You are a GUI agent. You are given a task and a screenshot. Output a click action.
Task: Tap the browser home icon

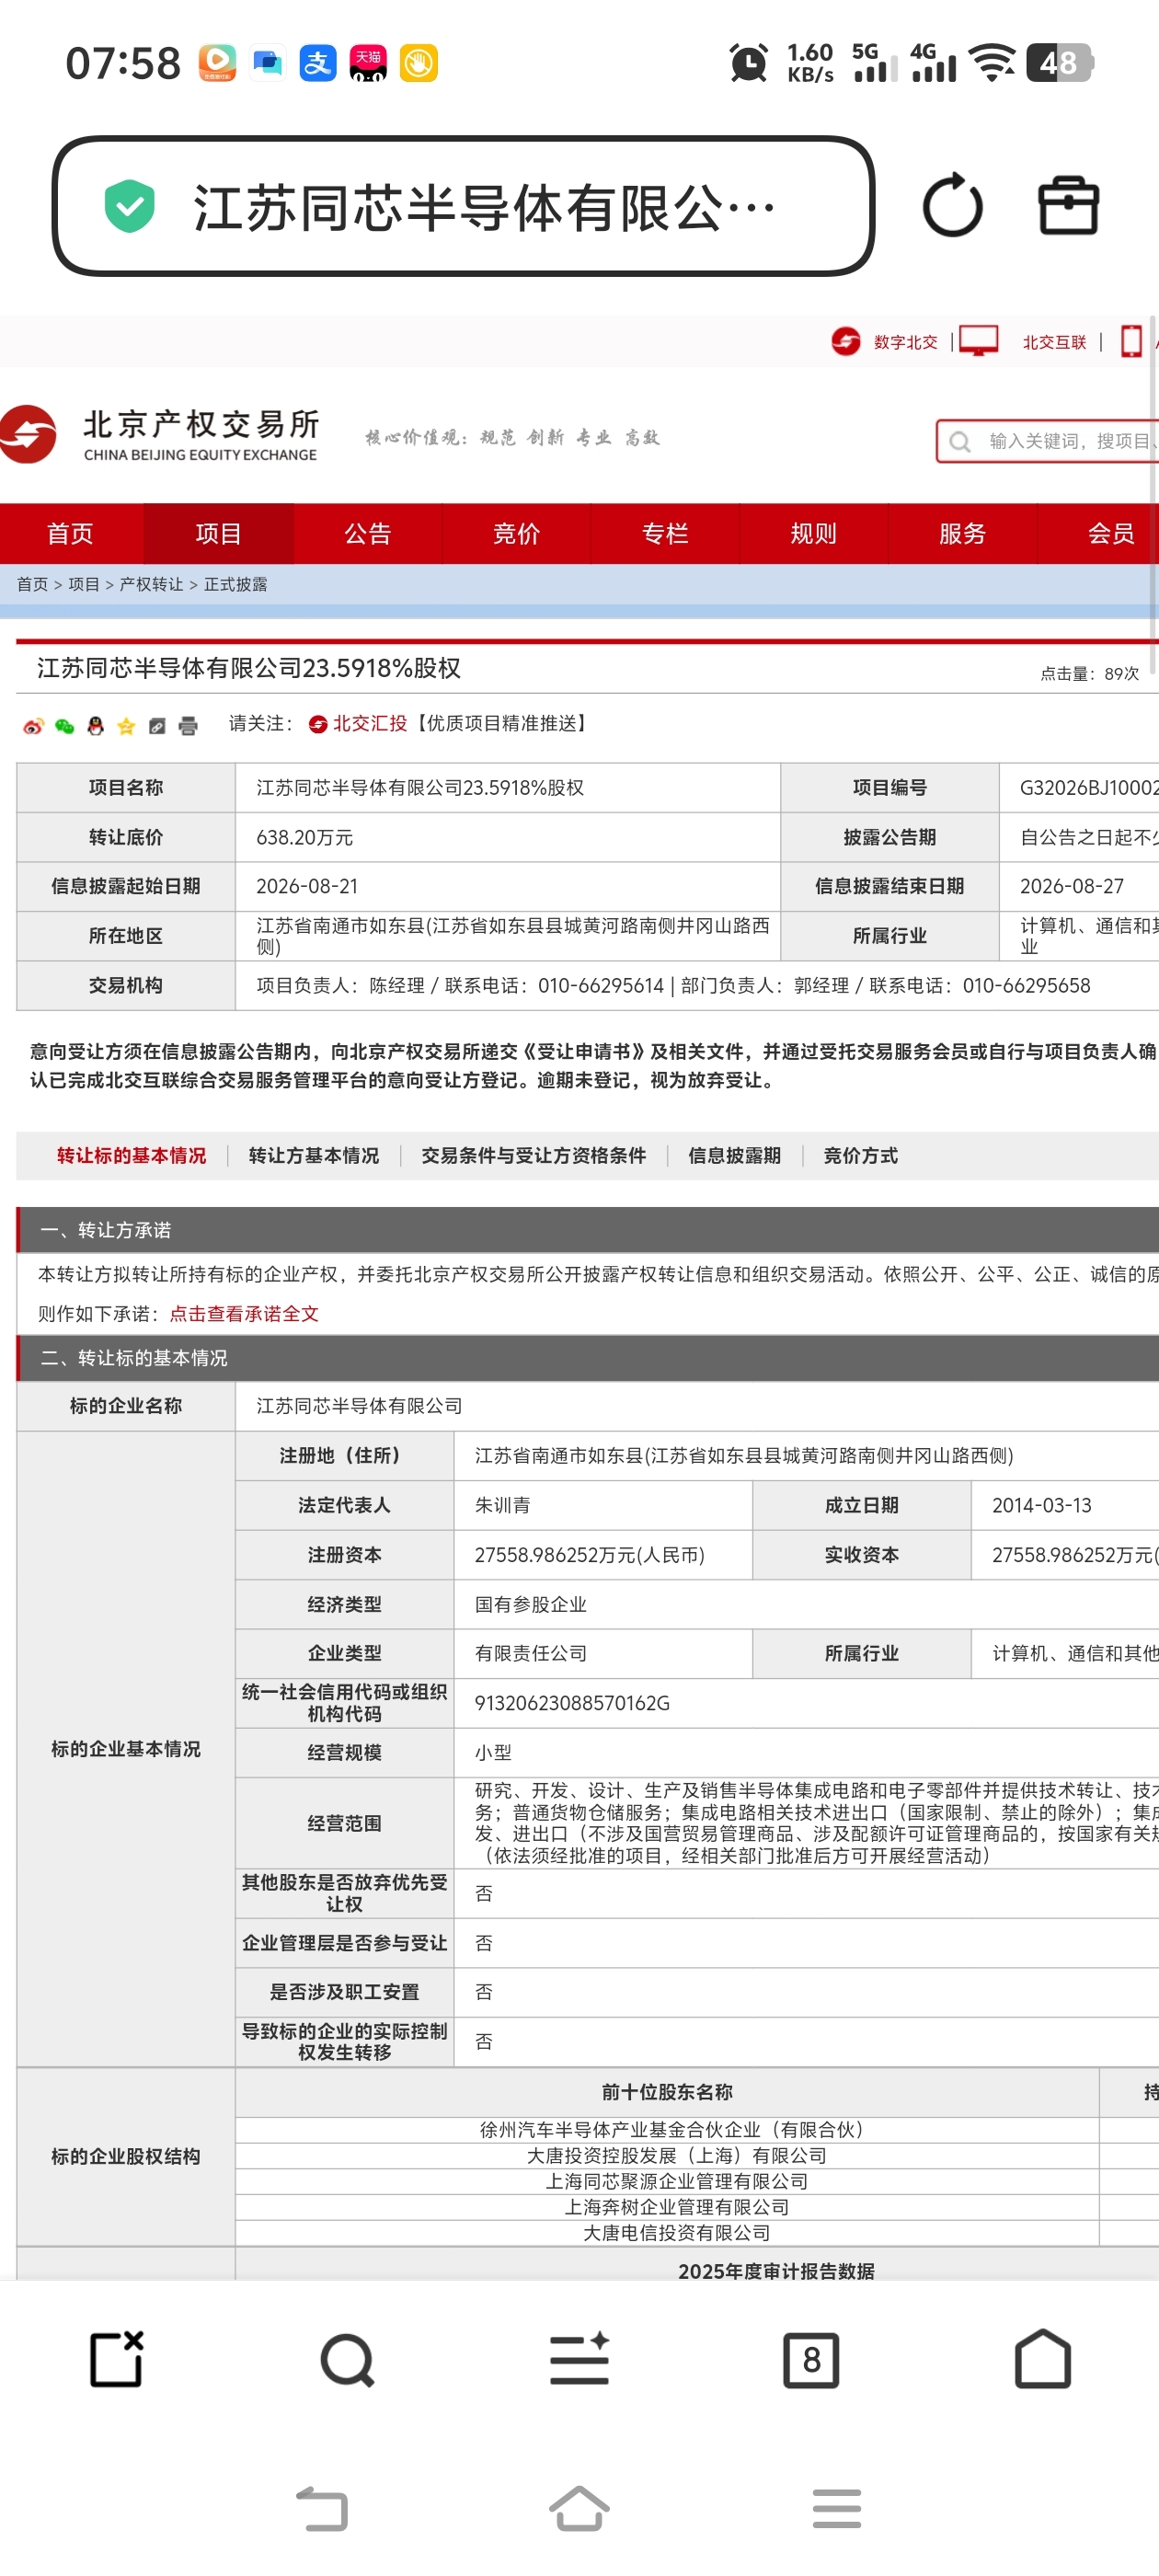click(1043, 2358)
